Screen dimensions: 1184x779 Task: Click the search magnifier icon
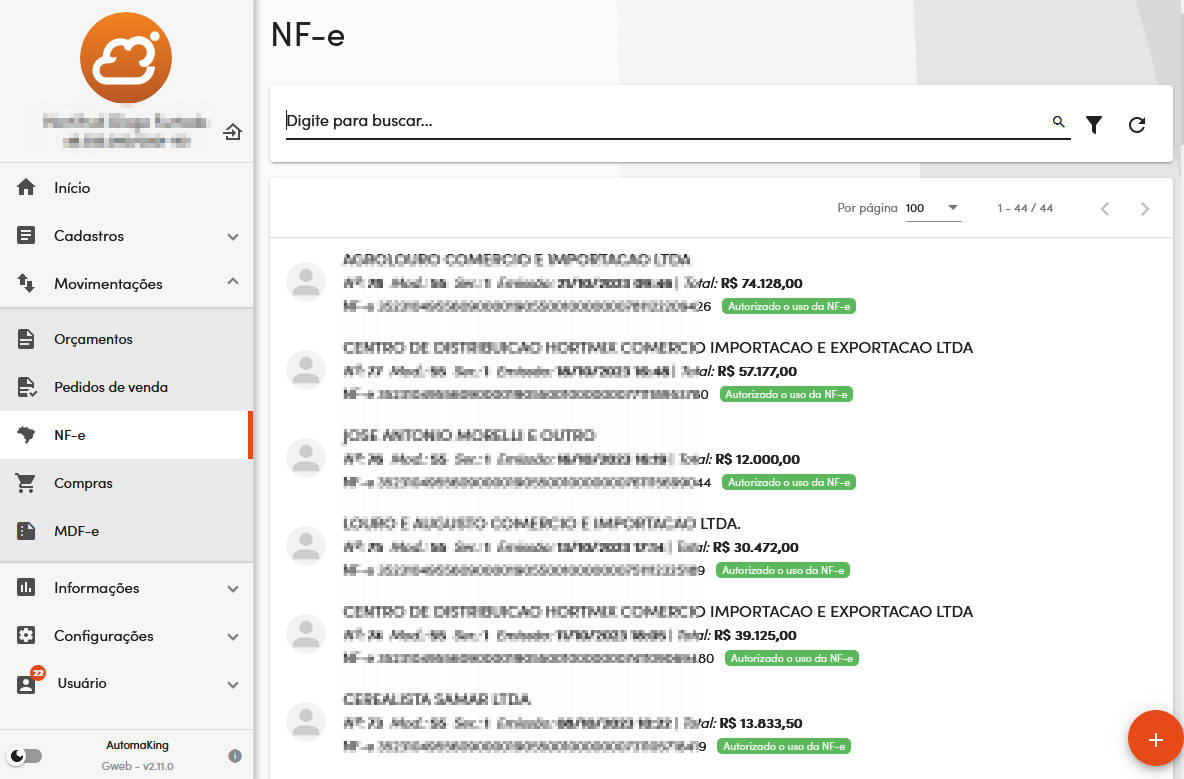click(x=1058, y=122)
